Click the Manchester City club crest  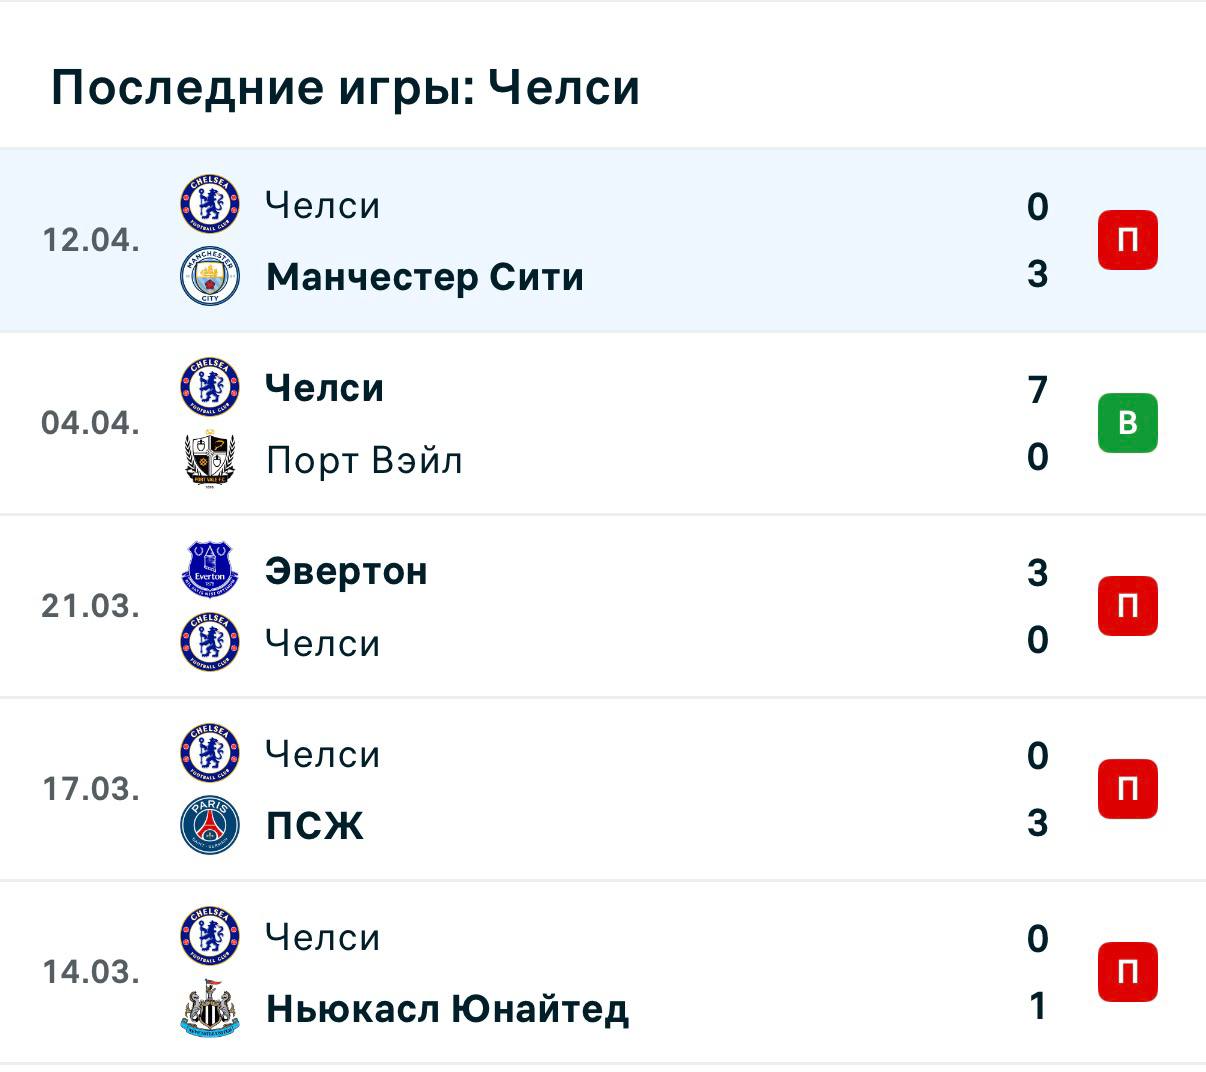(210, 276)
